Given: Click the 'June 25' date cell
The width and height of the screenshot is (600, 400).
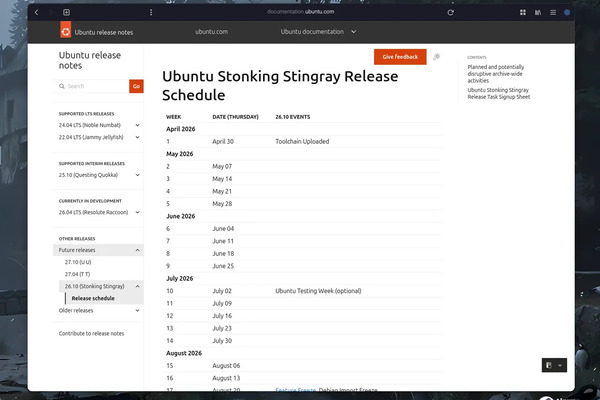Looking at the screenshot, I should 223,266.
